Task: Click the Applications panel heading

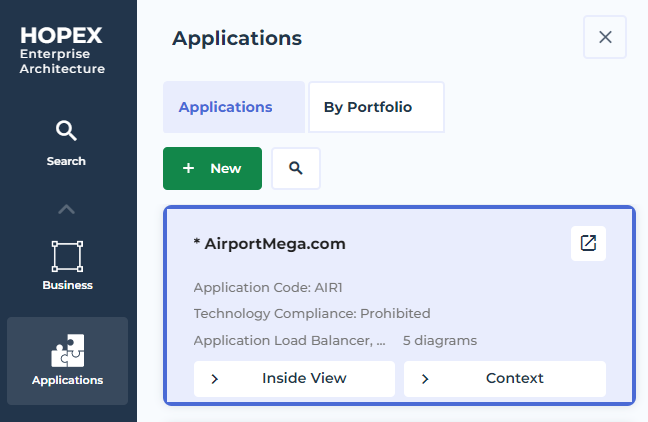Action: pyautogui.click(x=237, y=38)
